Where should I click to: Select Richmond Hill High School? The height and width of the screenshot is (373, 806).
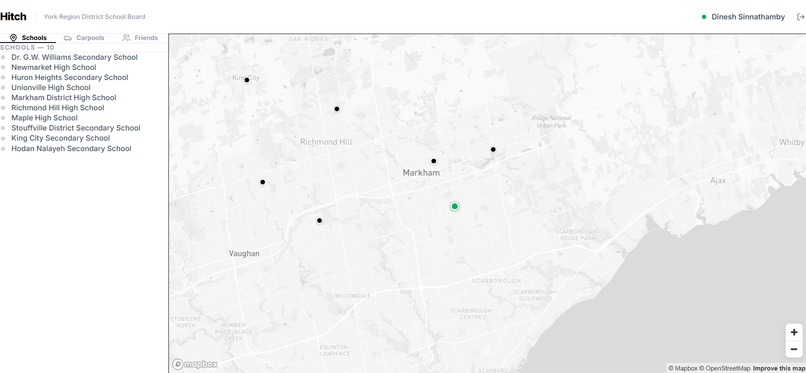point(58,108)
